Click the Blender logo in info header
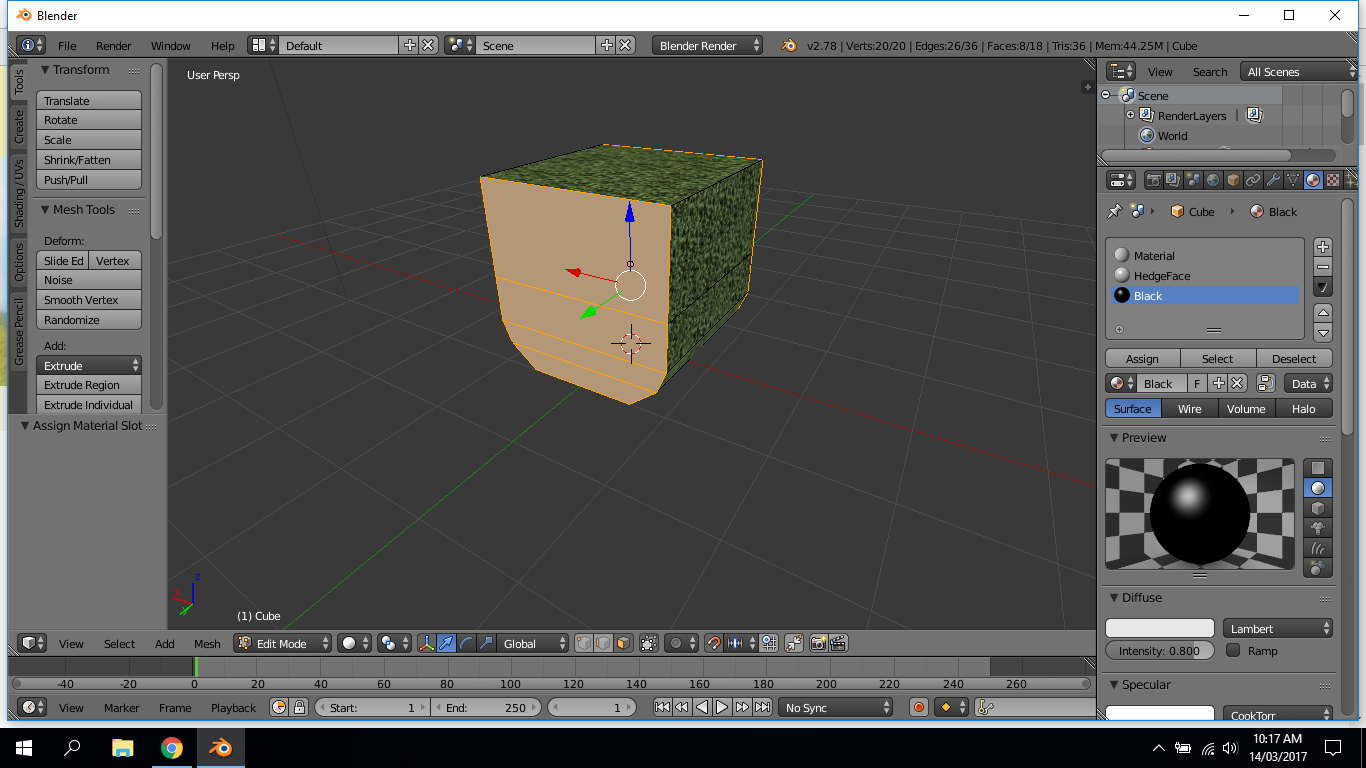This screenshot has width=1366, height=768. click(x=788, y=45)
